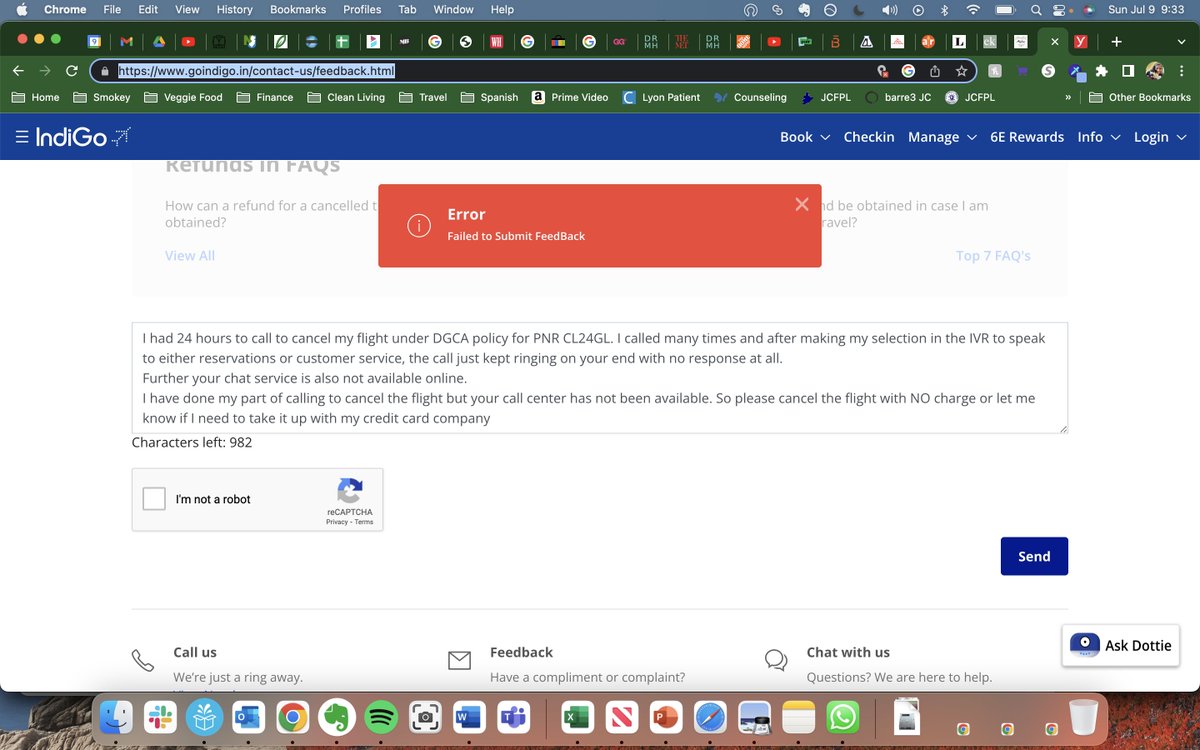Screen dimensions: 1200x750
Task: Reload the page with the refresh icon
Action: pyautogui.click(x=71, y=71)
